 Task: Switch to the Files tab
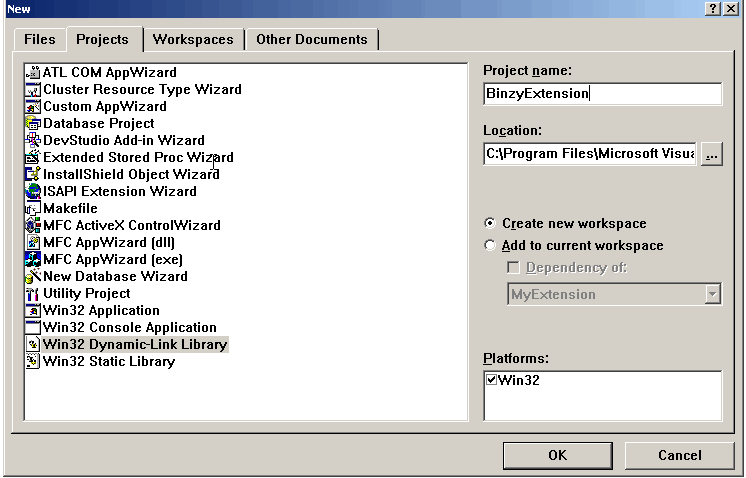click(x=40, y=40)
